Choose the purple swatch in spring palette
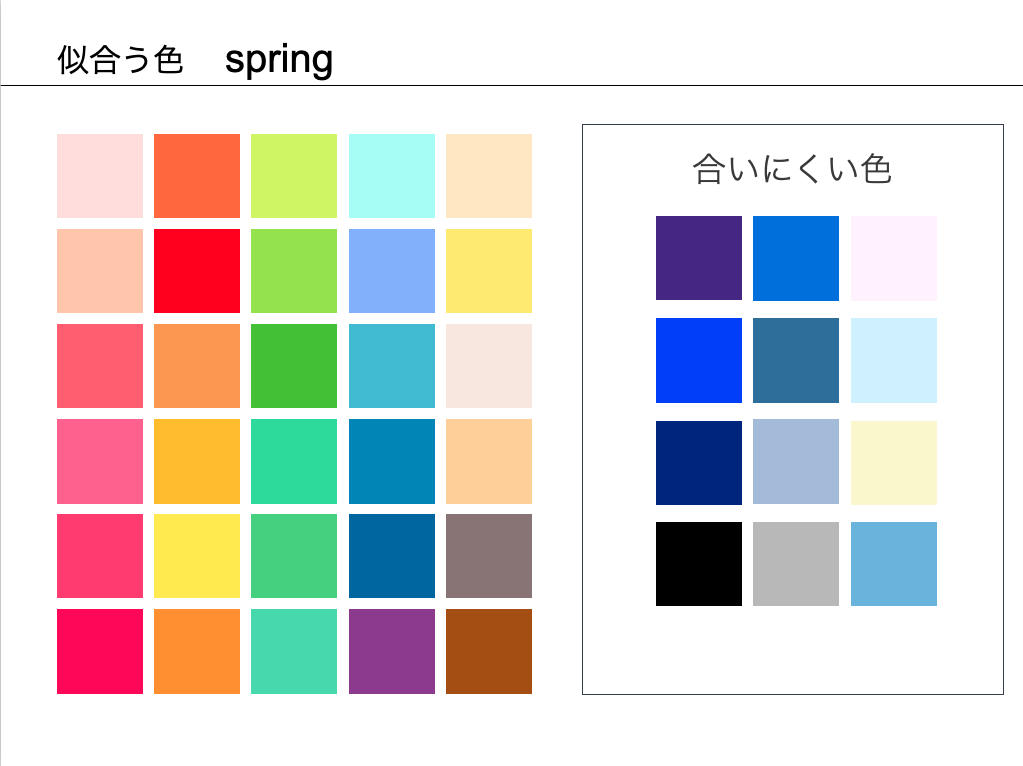 click(x=392, y=651)
